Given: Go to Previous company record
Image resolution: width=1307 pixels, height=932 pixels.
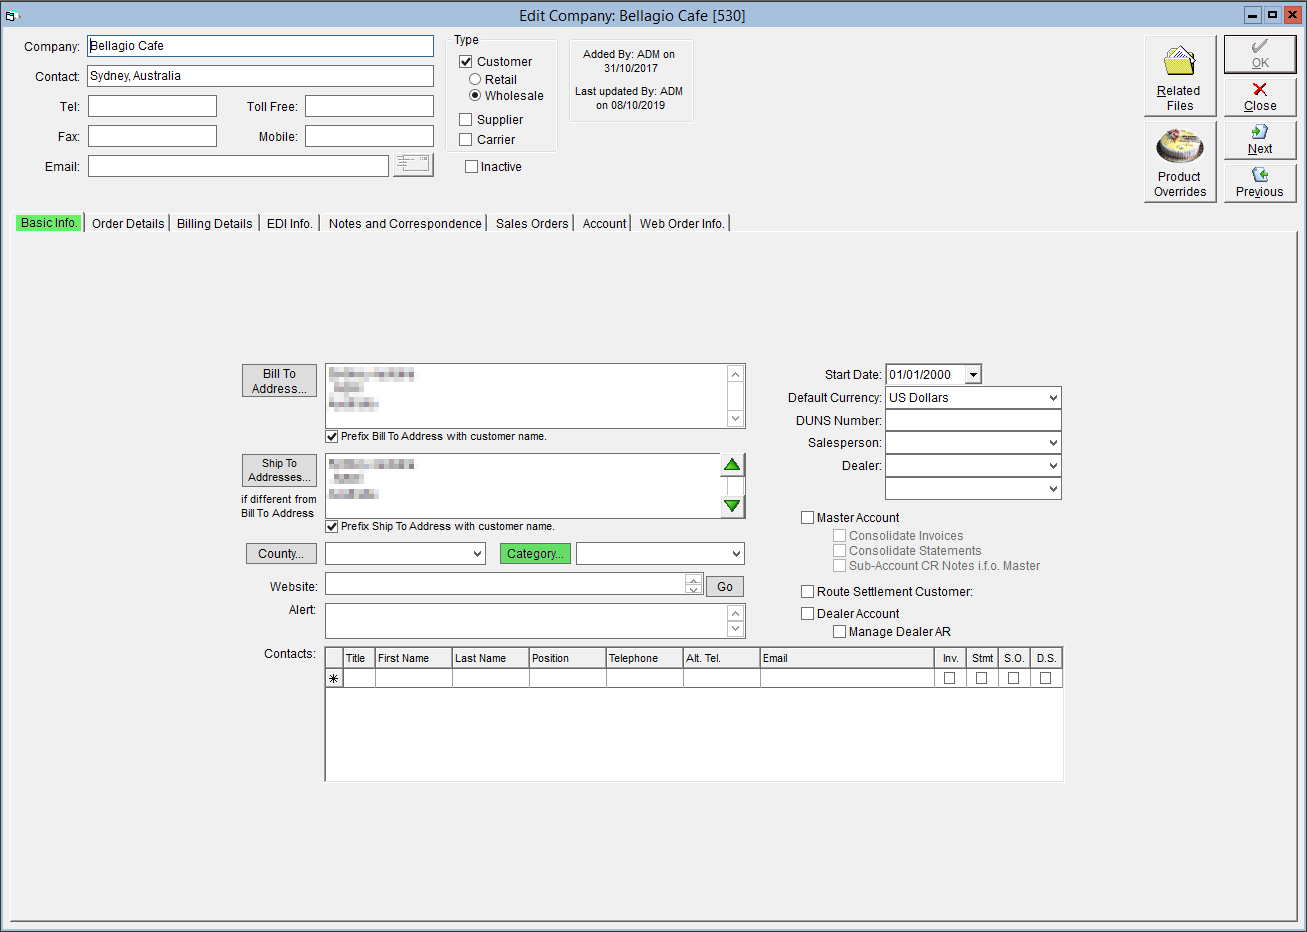Looking at the screenshot, I should pyautogui.click(x=1260, y=183).
